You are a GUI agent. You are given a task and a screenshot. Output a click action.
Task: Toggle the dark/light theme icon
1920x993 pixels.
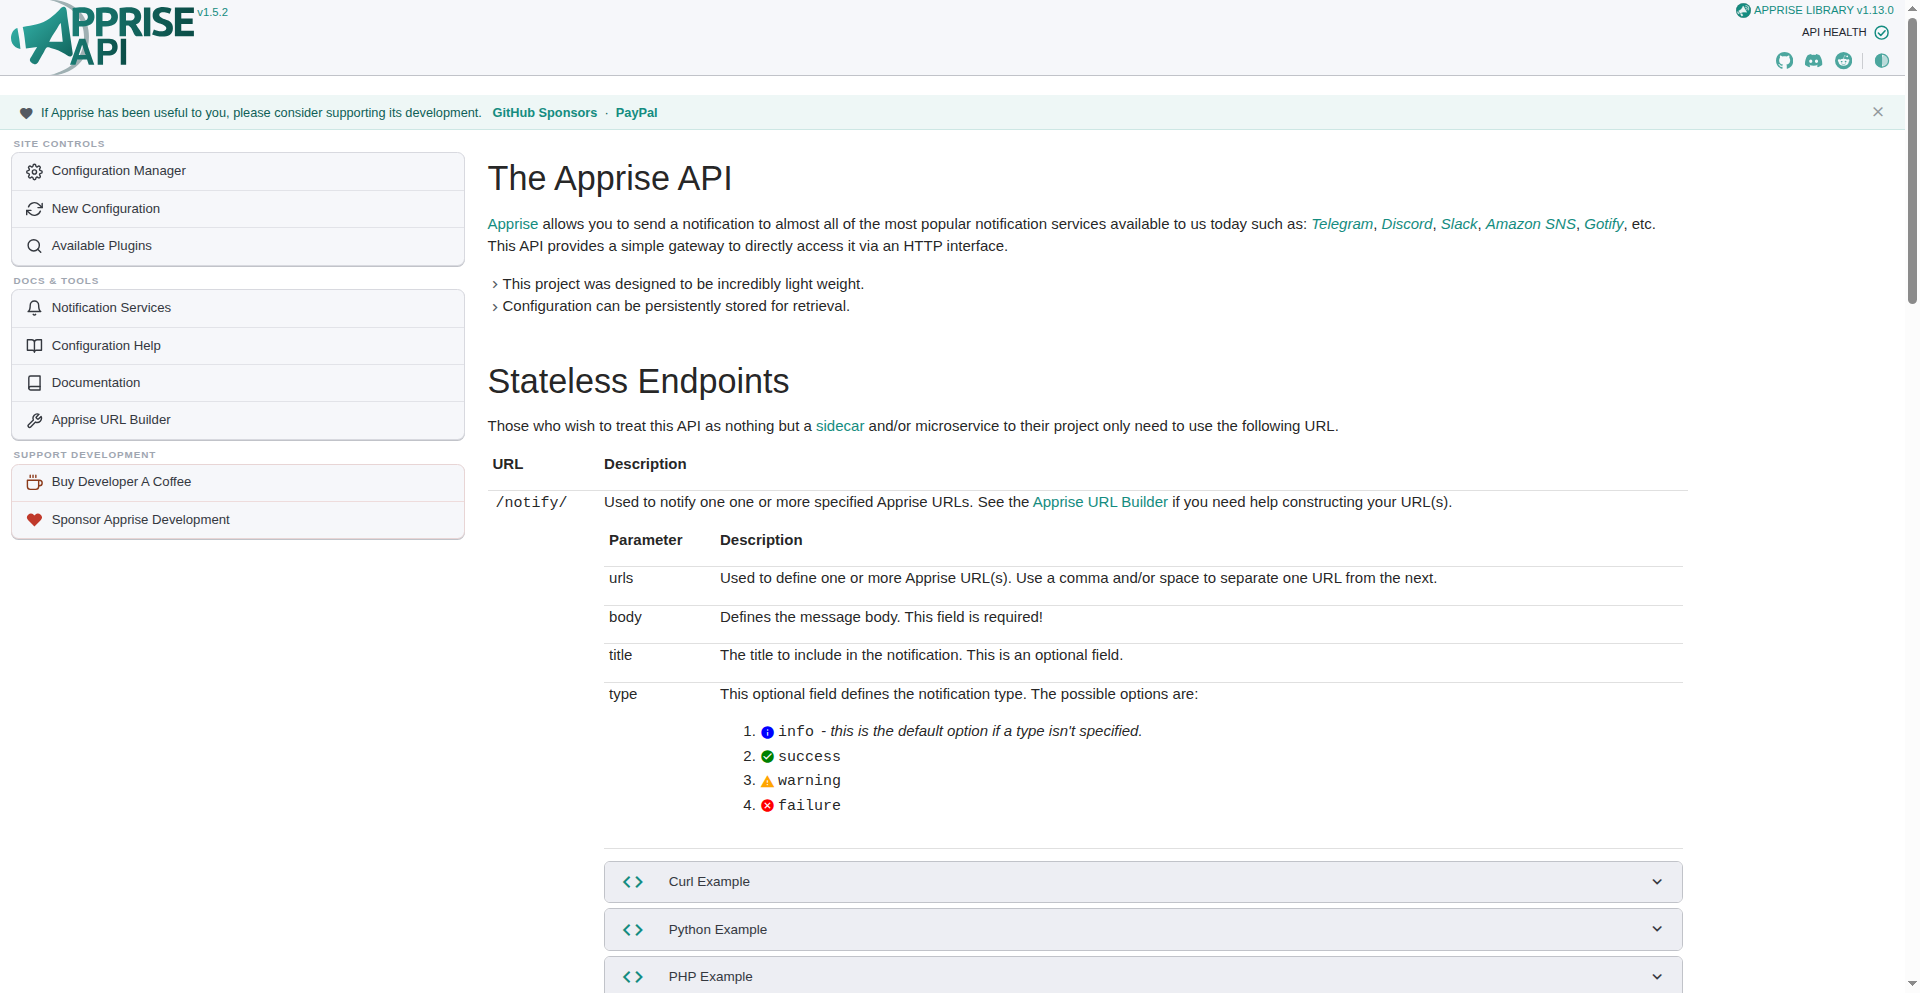point(1882,61)
